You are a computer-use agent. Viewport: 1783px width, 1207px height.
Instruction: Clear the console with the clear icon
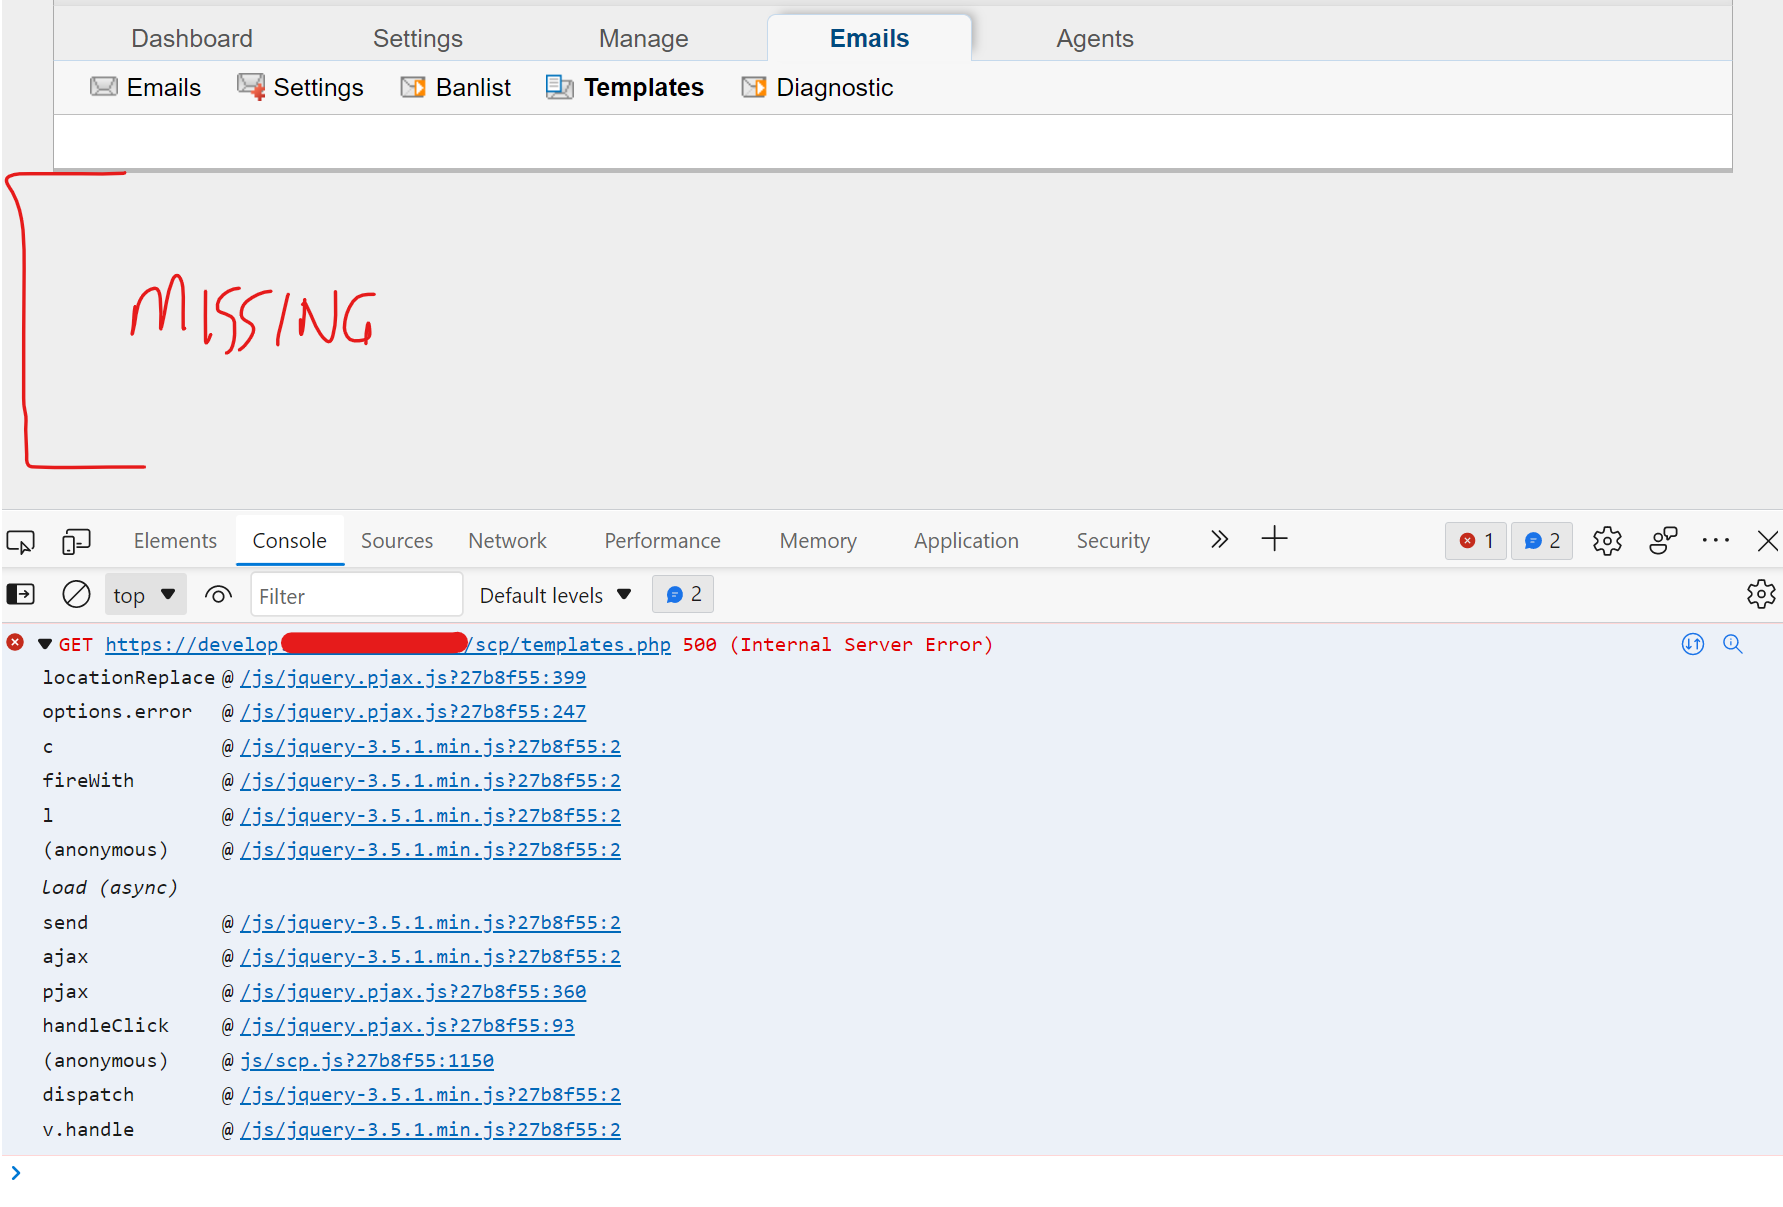(x=76, y=593)
